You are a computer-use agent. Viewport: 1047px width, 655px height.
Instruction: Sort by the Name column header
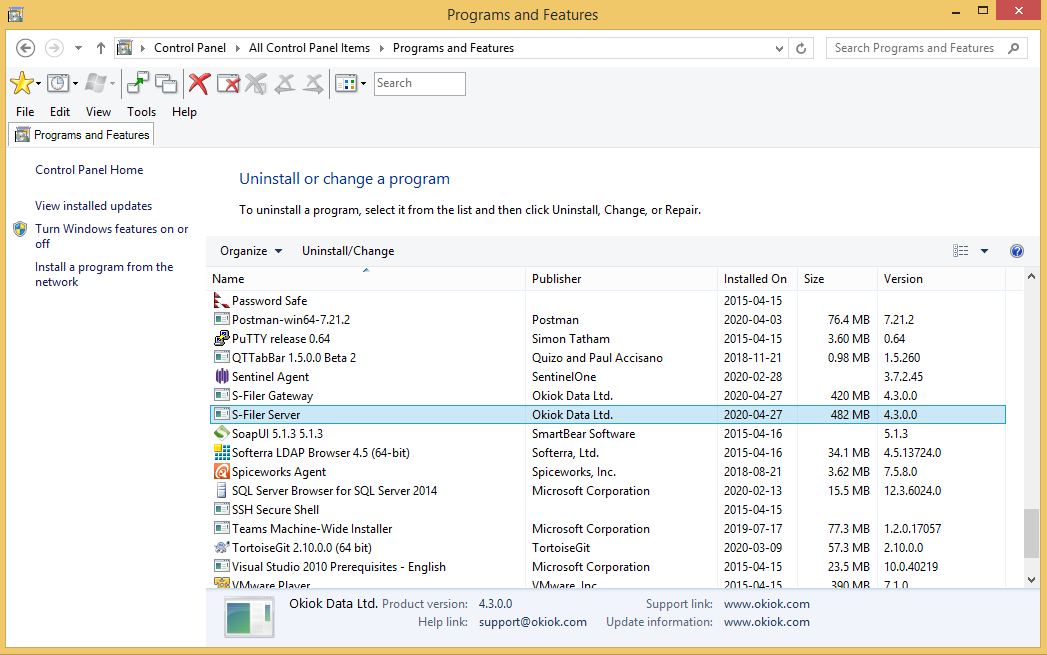pos(366,278)
